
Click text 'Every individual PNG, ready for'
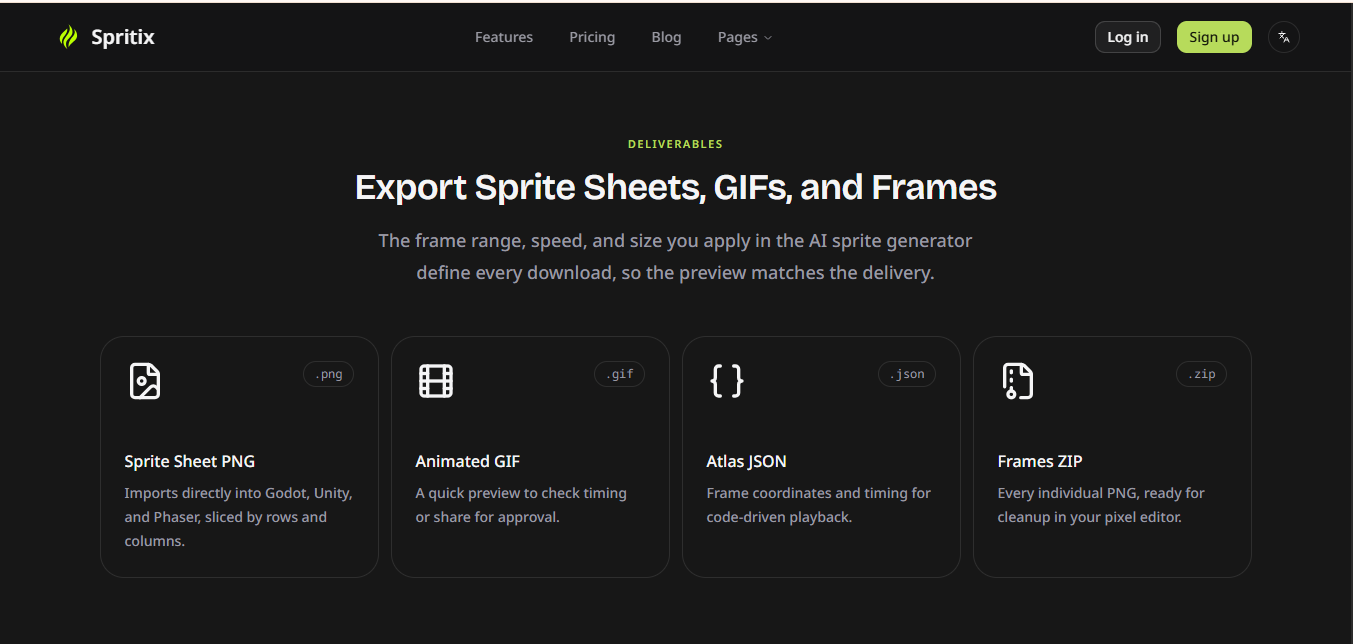(1101, 493)
